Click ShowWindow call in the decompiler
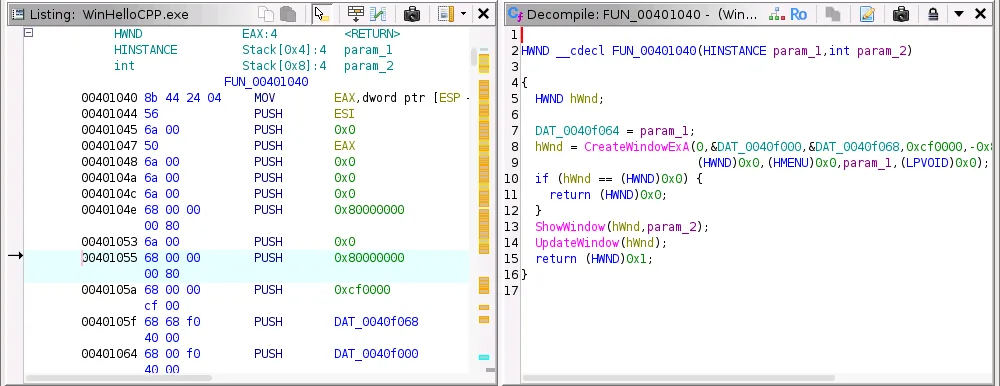The image size is (1000, 386). (570, 226)
